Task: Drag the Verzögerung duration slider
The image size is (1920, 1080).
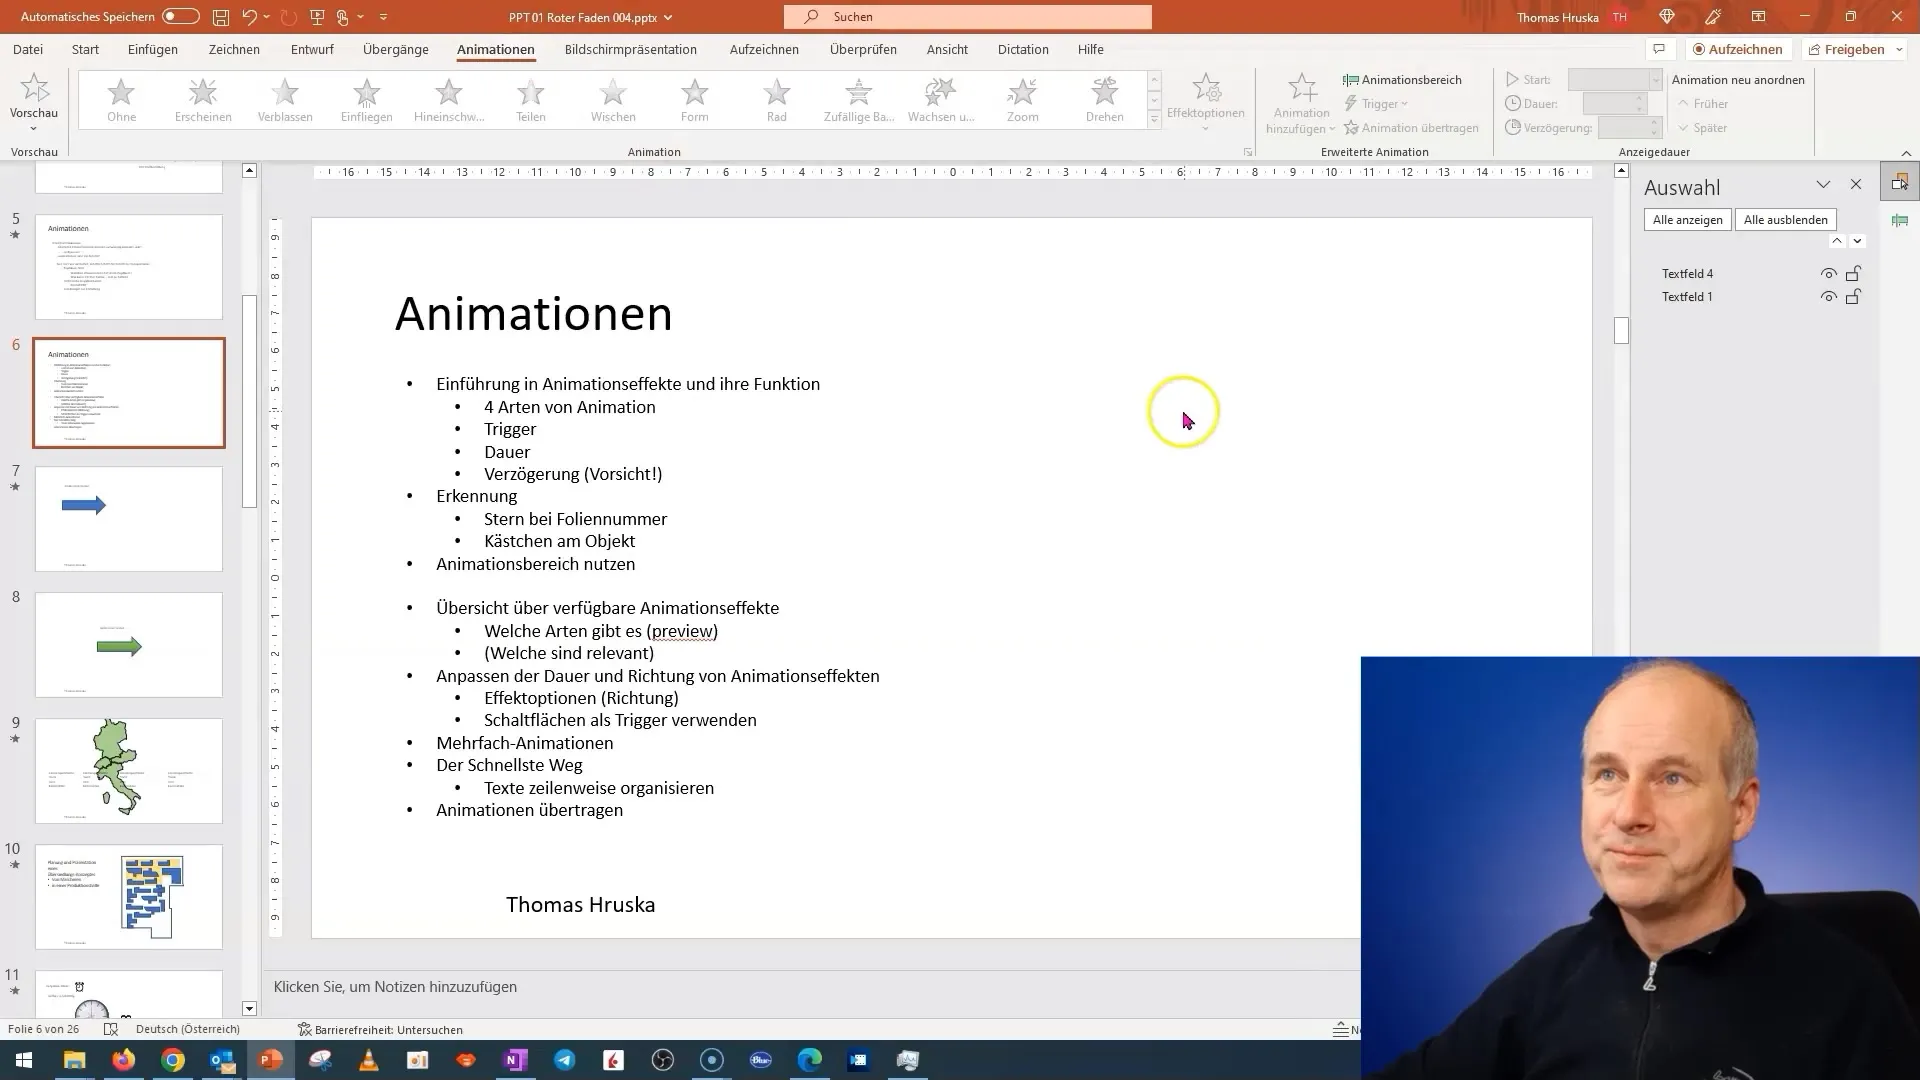Action: [1627, 128]
